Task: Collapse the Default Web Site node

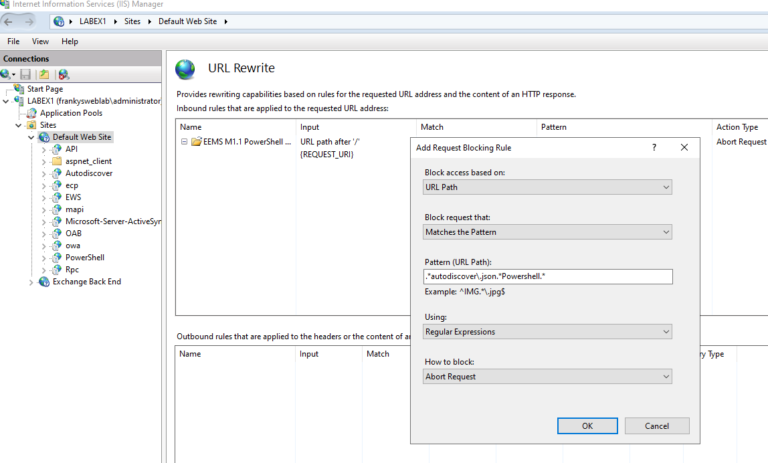Action: tap(31, 137)
